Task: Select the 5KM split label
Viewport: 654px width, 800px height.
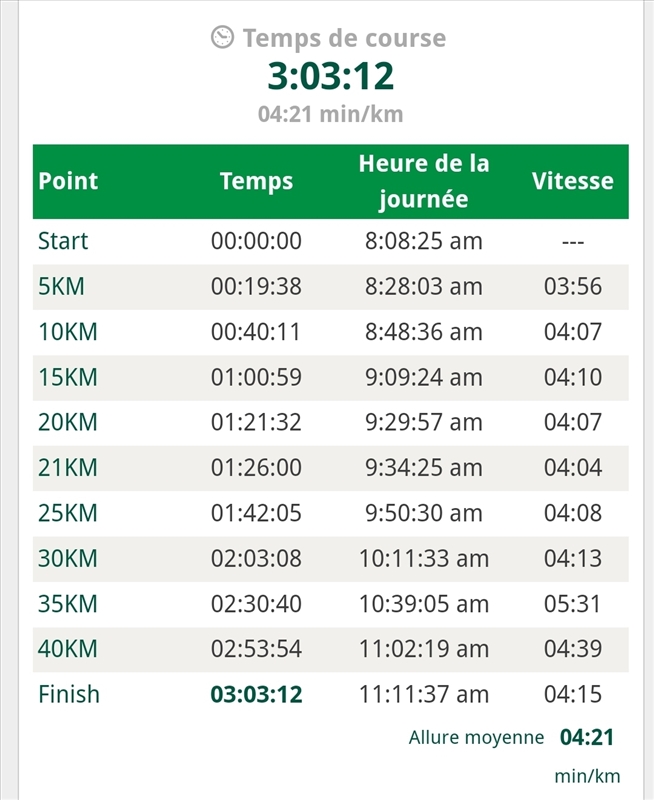Action: click(x=61, y=287)
